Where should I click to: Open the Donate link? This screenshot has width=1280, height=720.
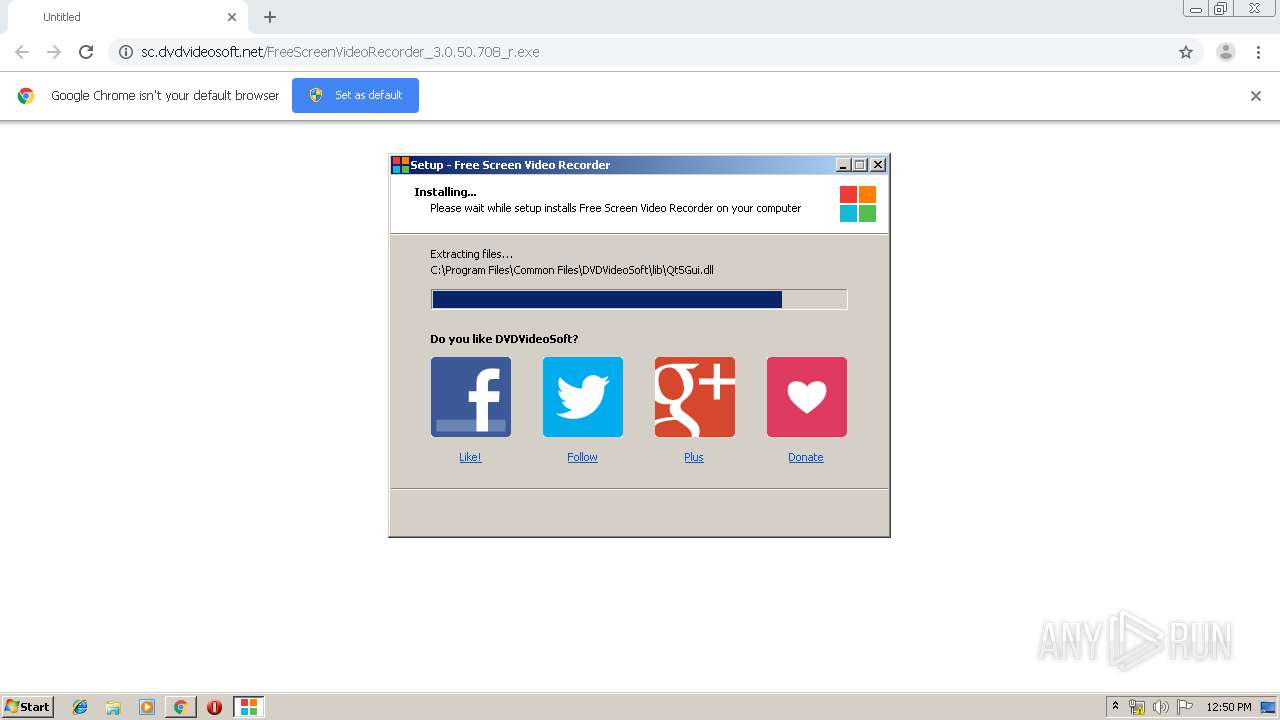click(x=806, y=457)
